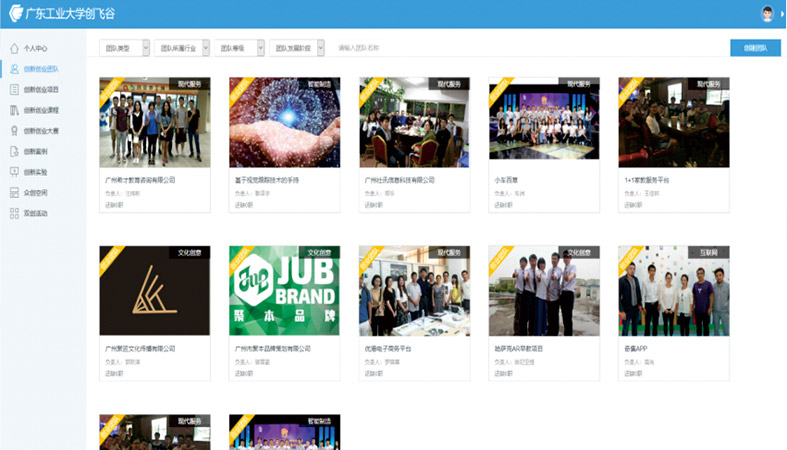Open the 团队所属行业 dropdown
The height and width of the screenshot is (450, 787).
182,48
